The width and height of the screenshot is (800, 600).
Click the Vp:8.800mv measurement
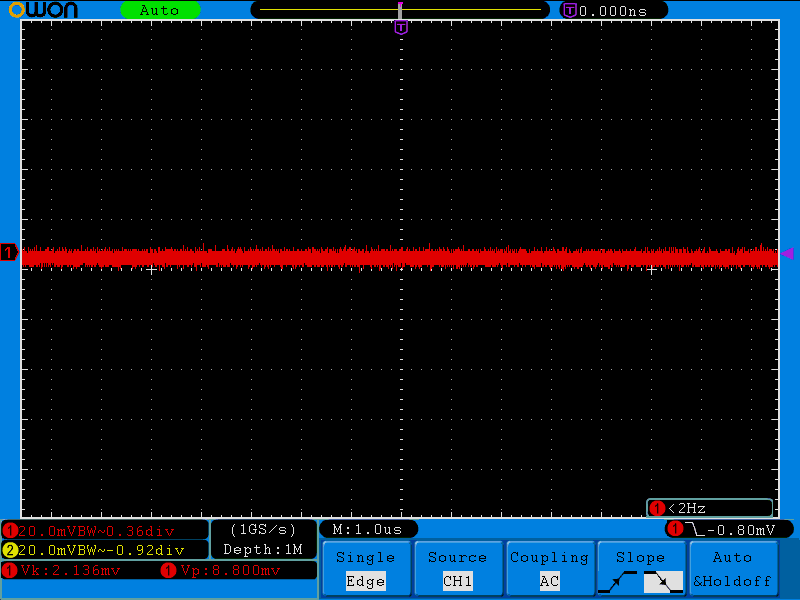230,570
